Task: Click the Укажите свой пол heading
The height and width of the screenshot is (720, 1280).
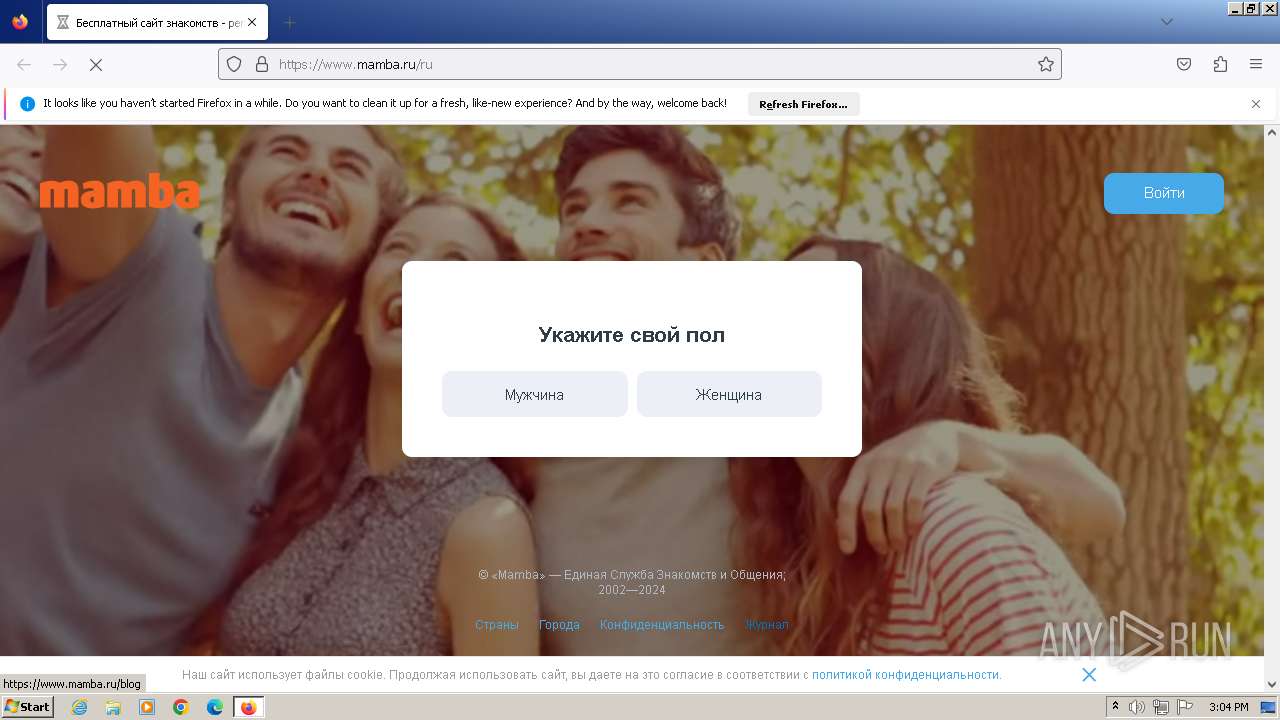Action: click(631, 335)
